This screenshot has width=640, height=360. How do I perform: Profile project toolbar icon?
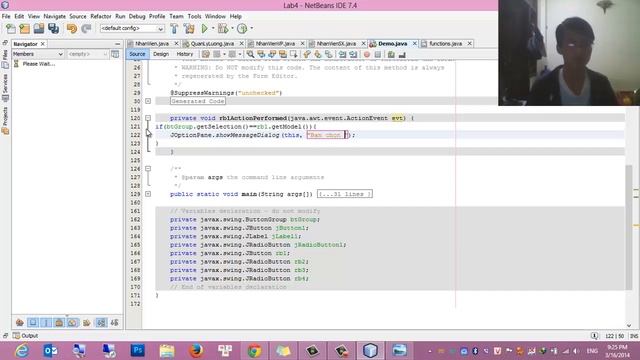(242, 29)
